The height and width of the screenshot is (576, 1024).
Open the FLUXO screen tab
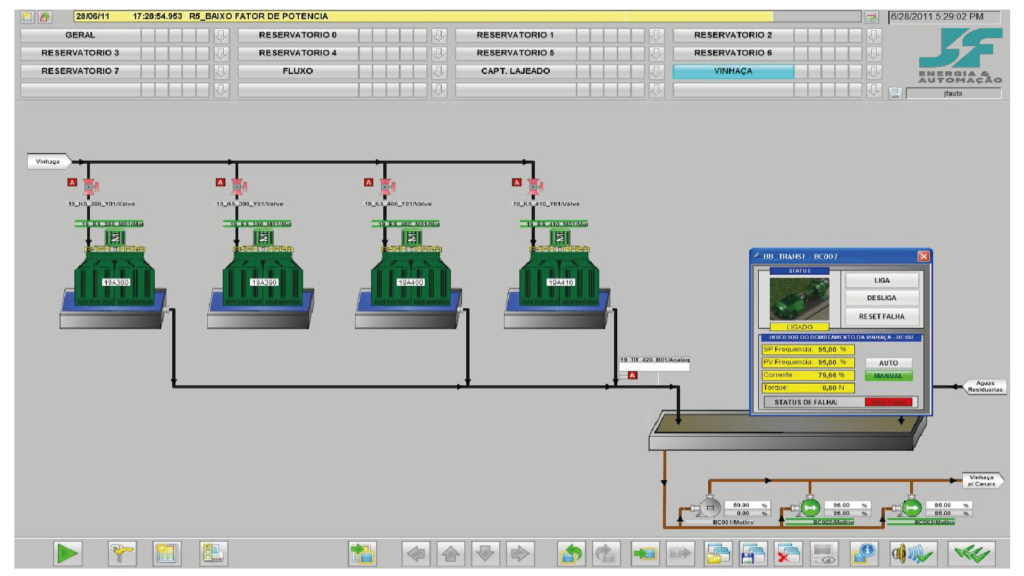[x=298, y=71]
